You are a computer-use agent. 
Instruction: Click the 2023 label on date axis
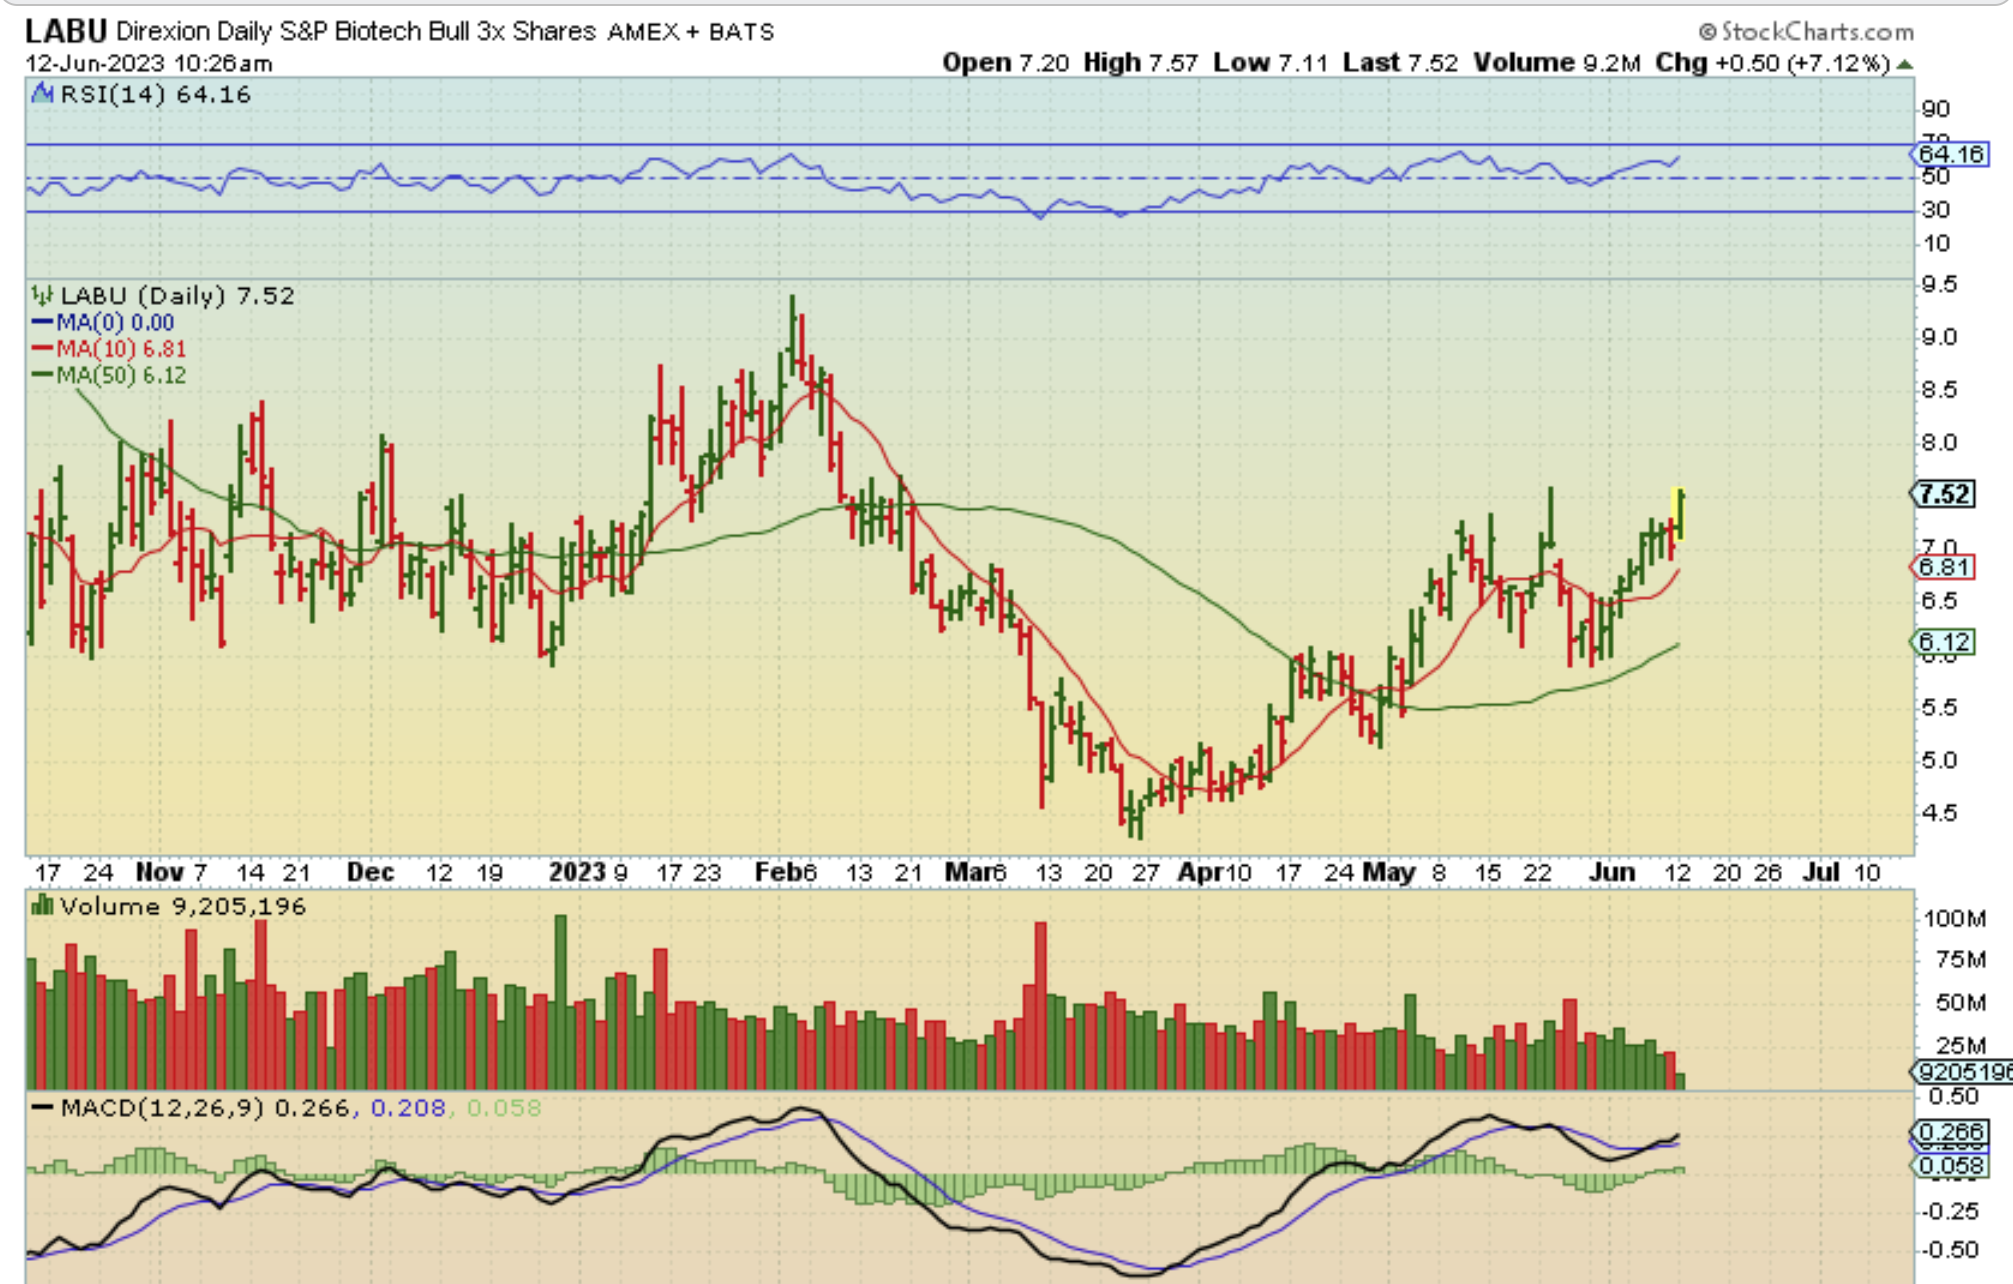tap(577, 872)
